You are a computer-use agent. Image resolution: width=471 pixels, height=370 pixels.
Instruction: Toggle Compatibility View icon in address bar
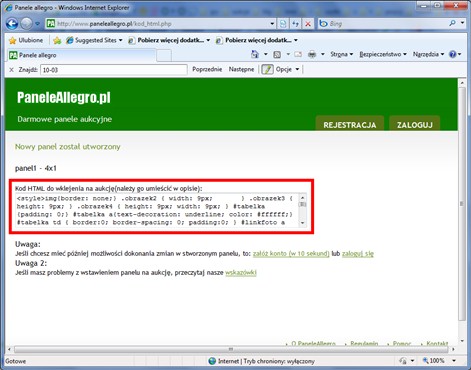tap(283, 24)
